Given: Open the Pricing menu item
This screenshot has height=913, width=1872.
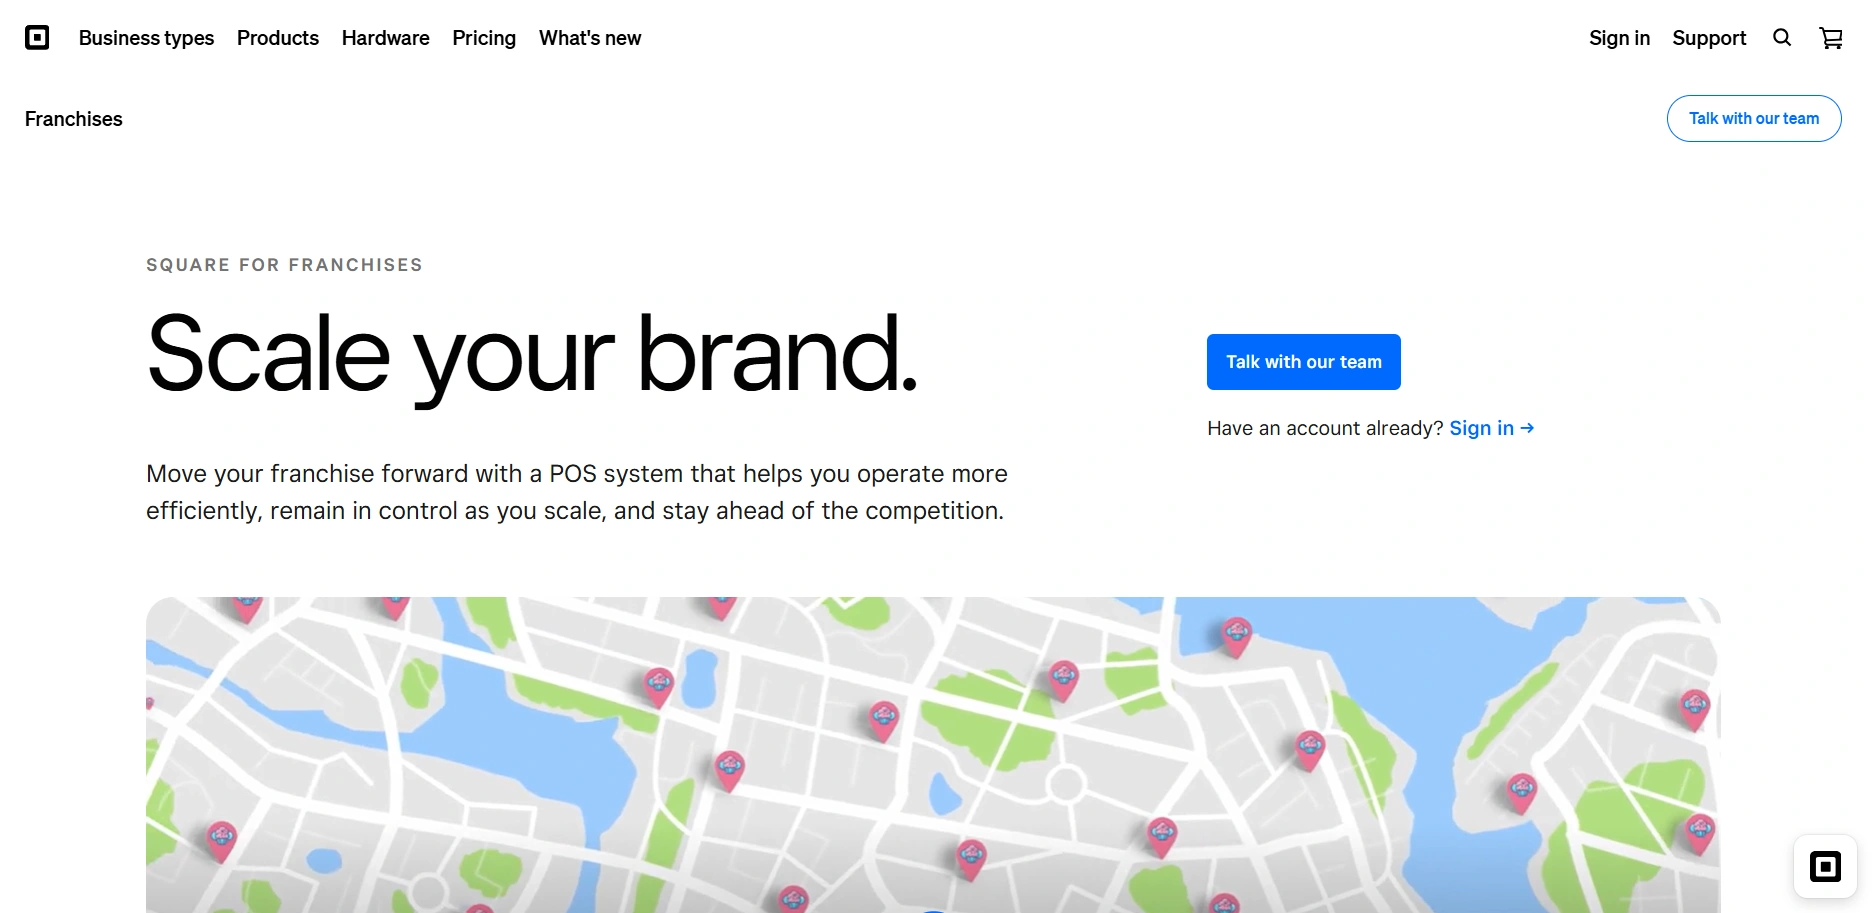Looking at the screenshot, I should click(484, 38).
